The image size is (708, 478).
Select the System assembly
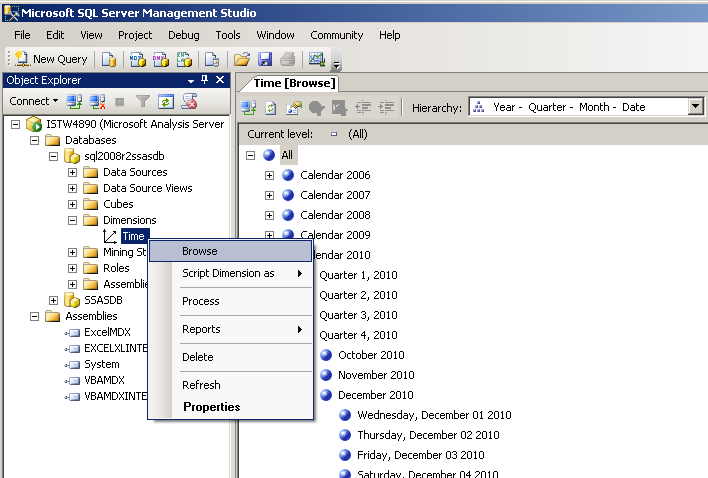[x=102, y=364]
